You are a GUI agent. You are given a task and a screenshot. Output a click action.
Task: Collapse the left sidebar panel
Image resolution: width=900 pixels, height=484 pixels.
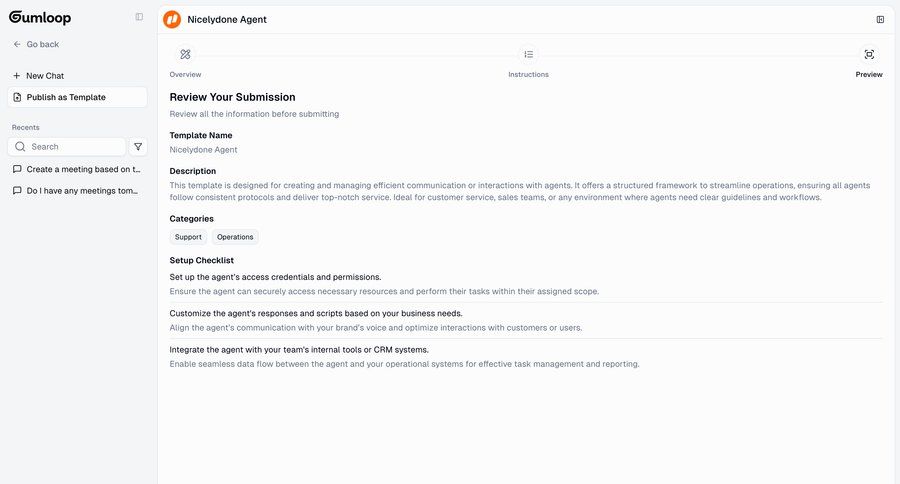tap(139, 17)
